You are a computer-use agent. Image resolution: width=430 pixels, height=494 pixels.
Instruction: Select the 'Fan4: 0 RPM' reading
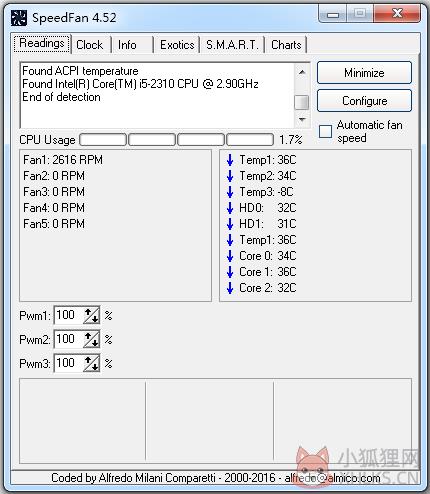tap(54, 208)
